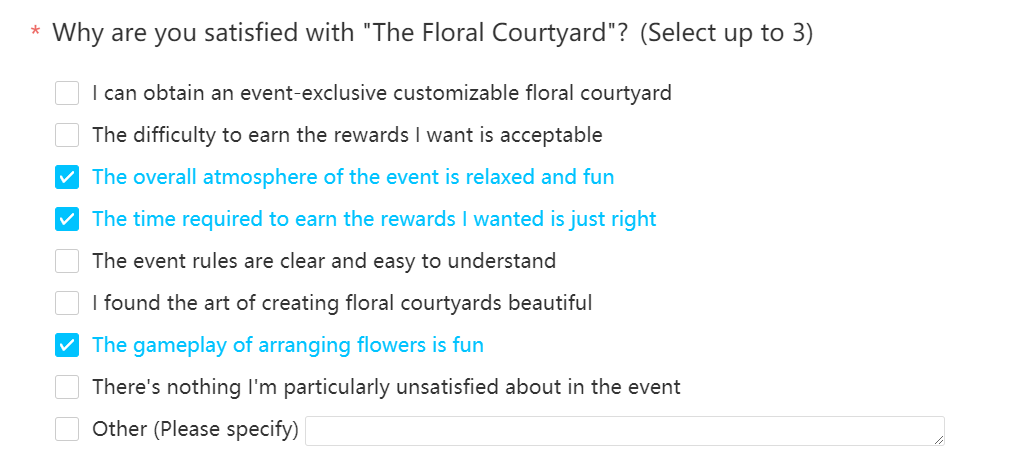The width and height of the screenshot is (1017, 470).
Task: Click the blue text "The overall atmosphere of the event"
Action: click(353, 178)
